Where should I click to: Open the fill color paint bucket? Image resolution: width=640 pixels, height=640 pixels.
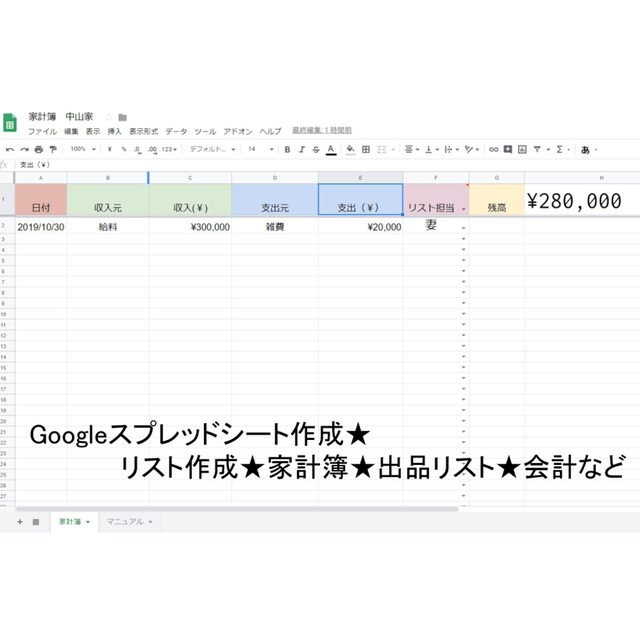350,150
